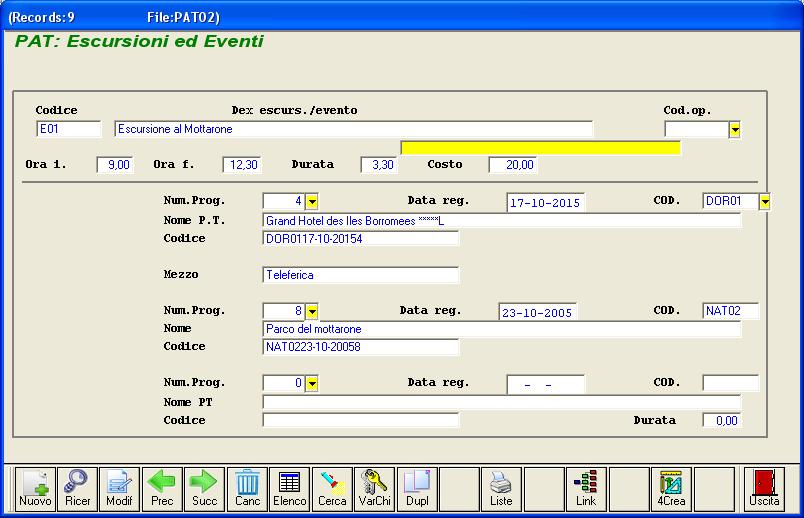Click the Ora i. field 9,00
The image size is (804, 518).
115,165
